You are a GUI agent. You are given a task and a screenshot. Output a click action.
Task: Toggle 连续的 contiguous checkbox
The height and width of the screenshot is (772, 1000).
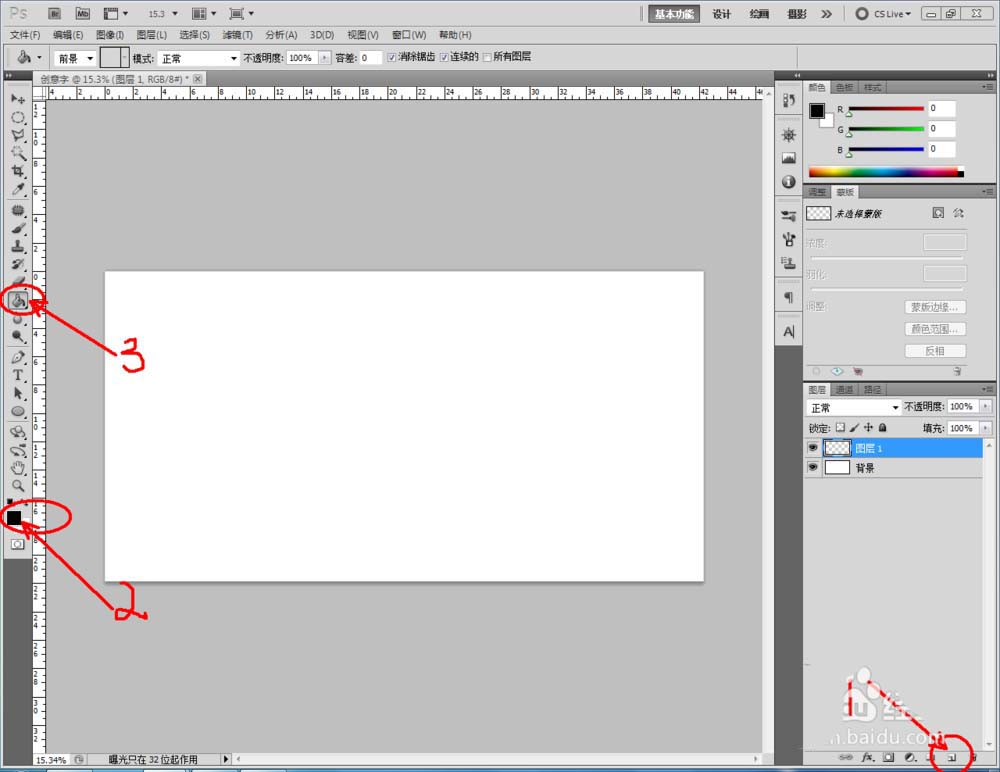pos(444,57)
